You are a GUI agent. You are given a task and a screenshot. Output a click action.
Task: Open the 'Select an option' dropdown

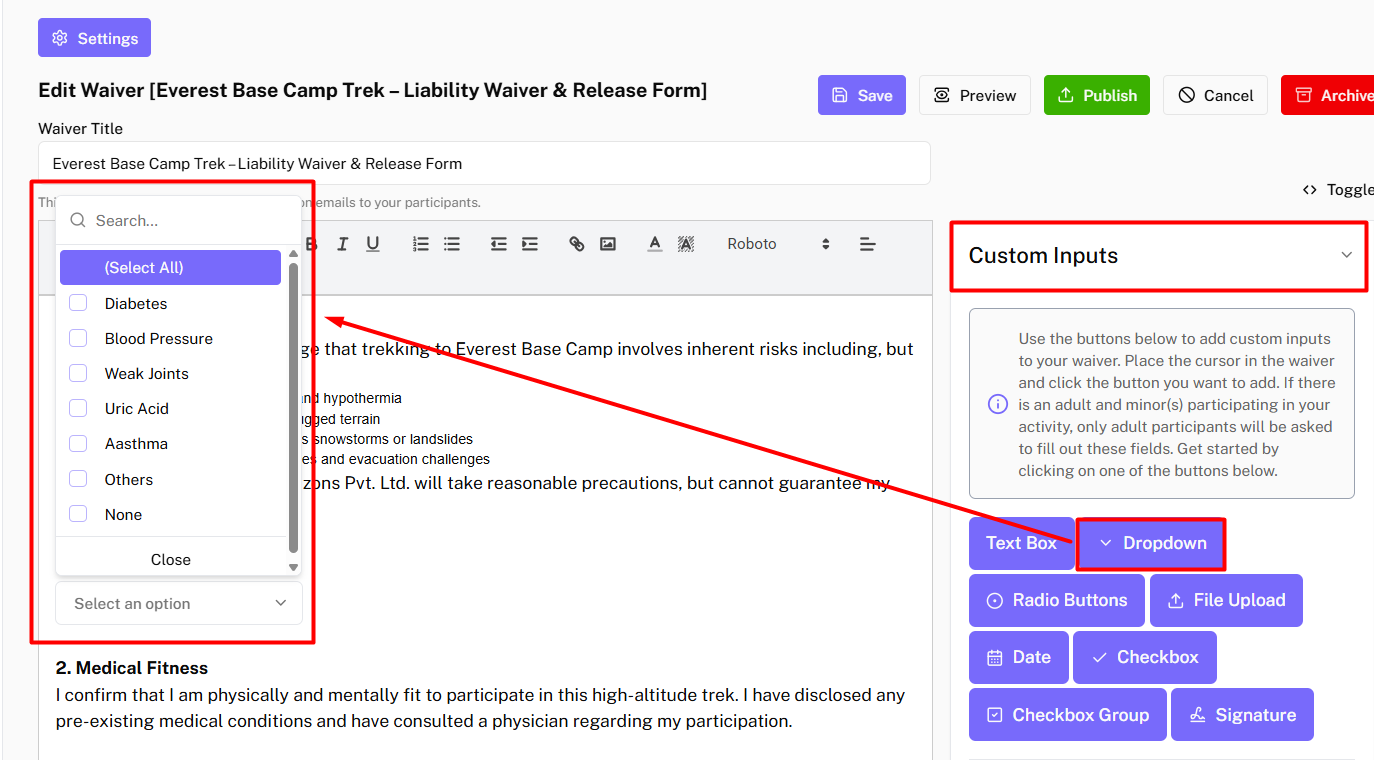click(x=179, y=604)
